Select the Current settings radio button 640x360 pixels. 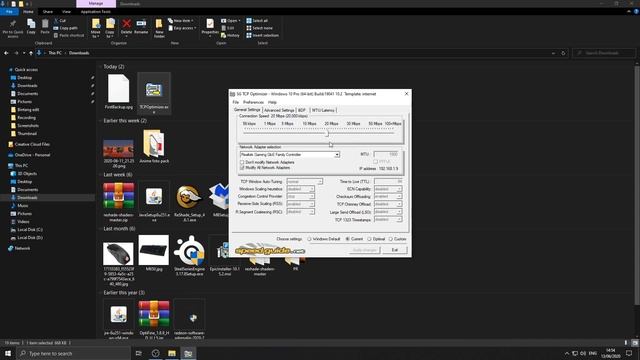(348, 239)
